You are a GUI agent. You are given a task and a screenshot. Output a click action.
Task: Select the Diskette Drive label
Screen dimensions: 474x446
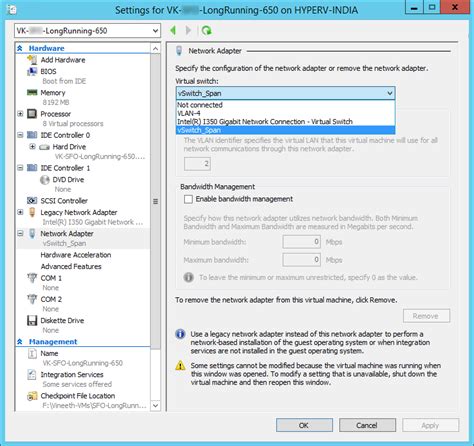(62, 320)
